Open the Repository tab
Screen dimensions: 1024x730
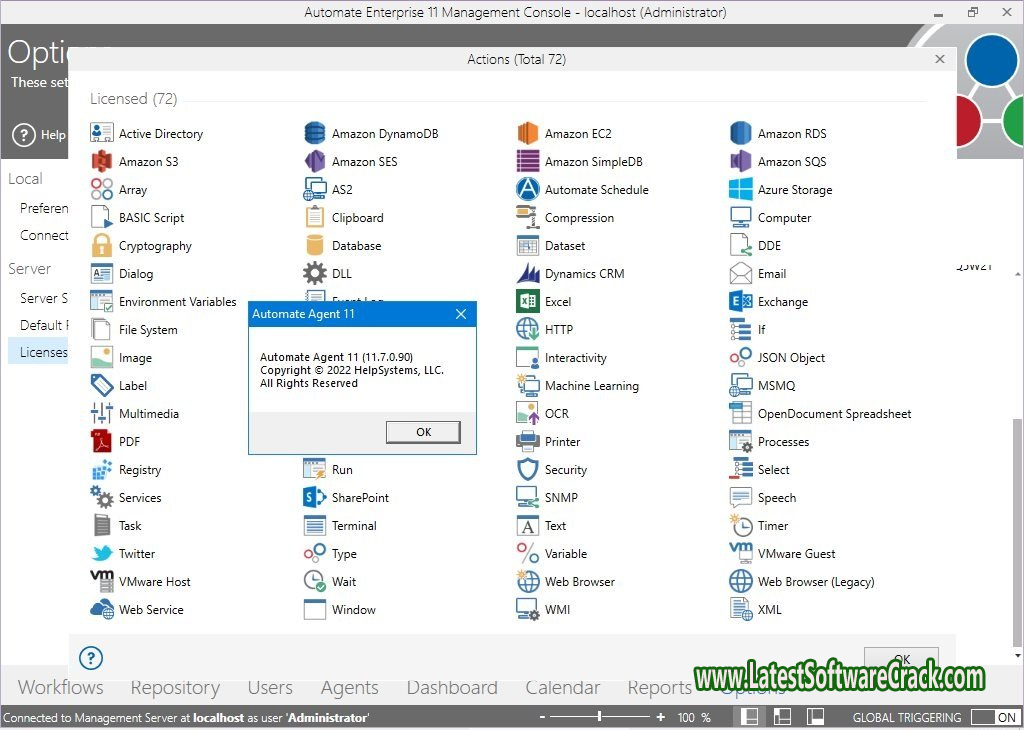pyautogui.click(x=175, y=687)
